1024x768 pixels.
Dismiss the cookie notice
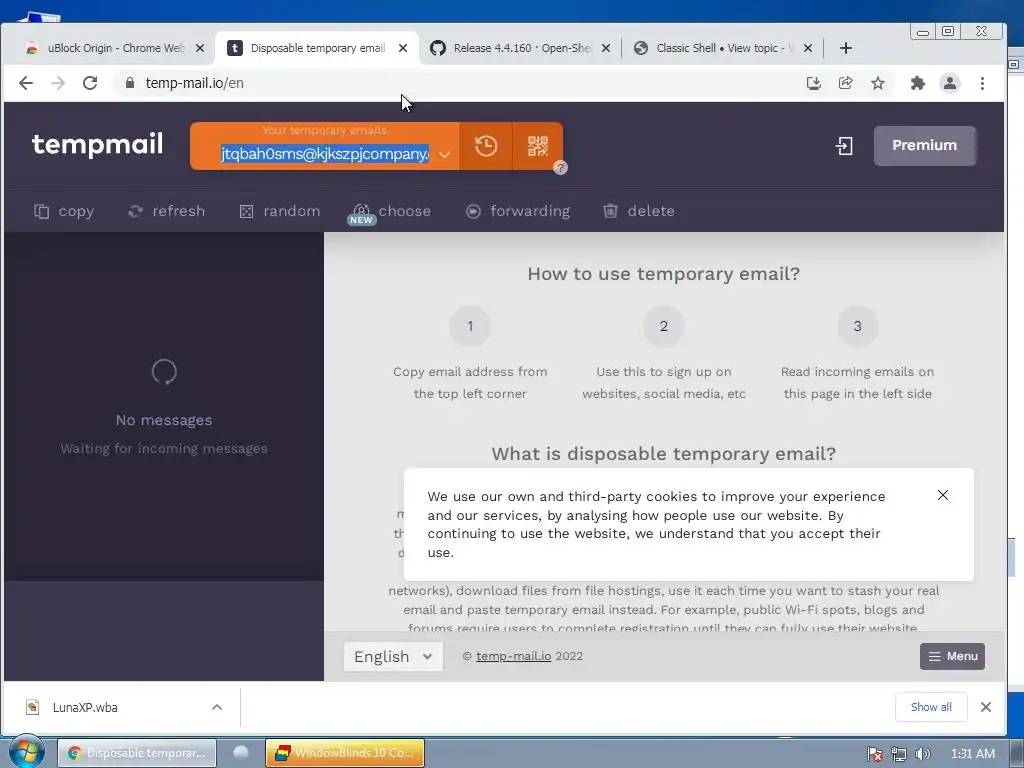pyautogui.click(x=942, y=495)
